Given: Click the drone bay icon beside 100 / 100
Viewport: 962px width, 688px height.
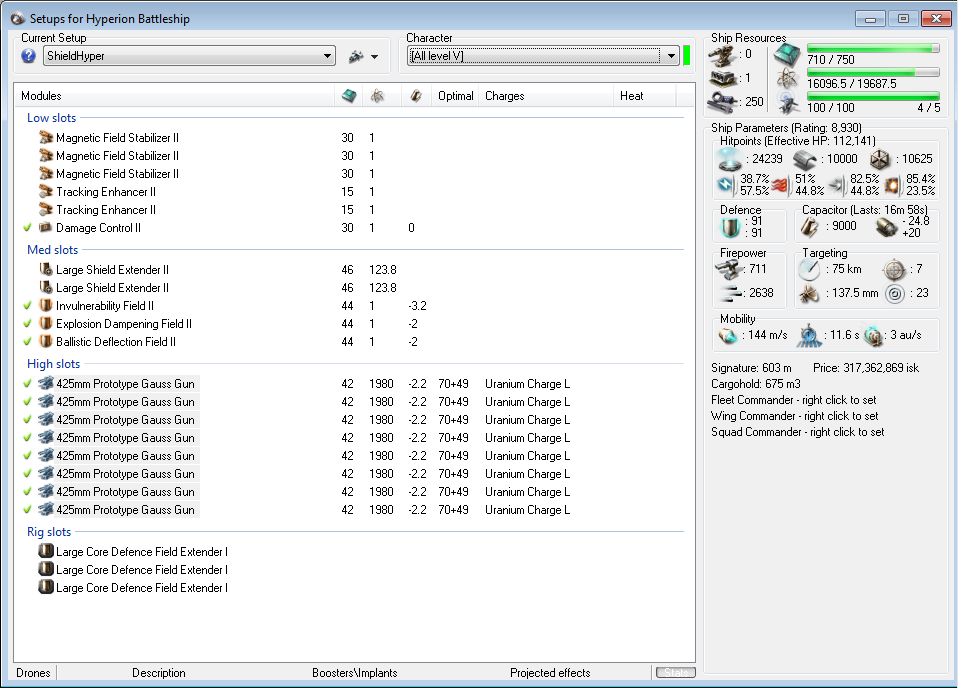Looking at the screenshot, I should click(x=788, y=104).
